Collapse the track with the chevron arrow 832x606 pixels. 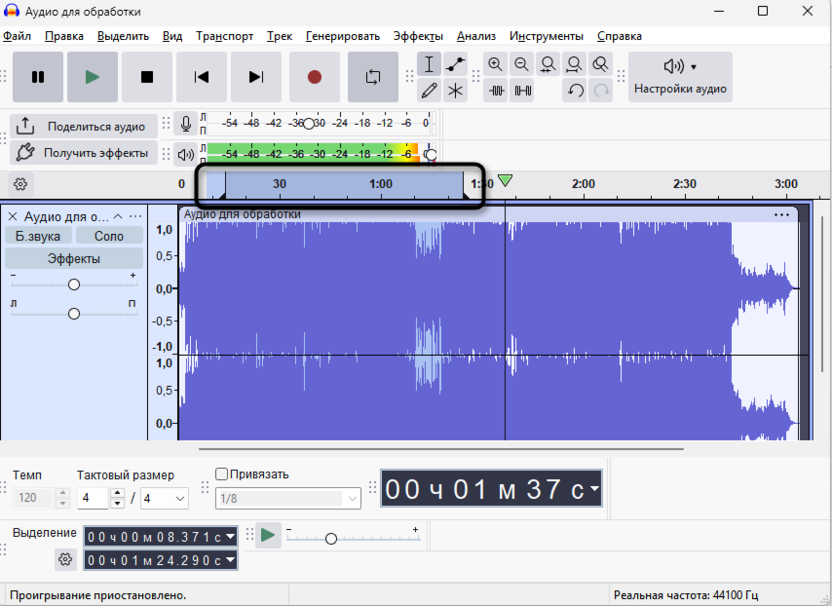coord(117,215)
